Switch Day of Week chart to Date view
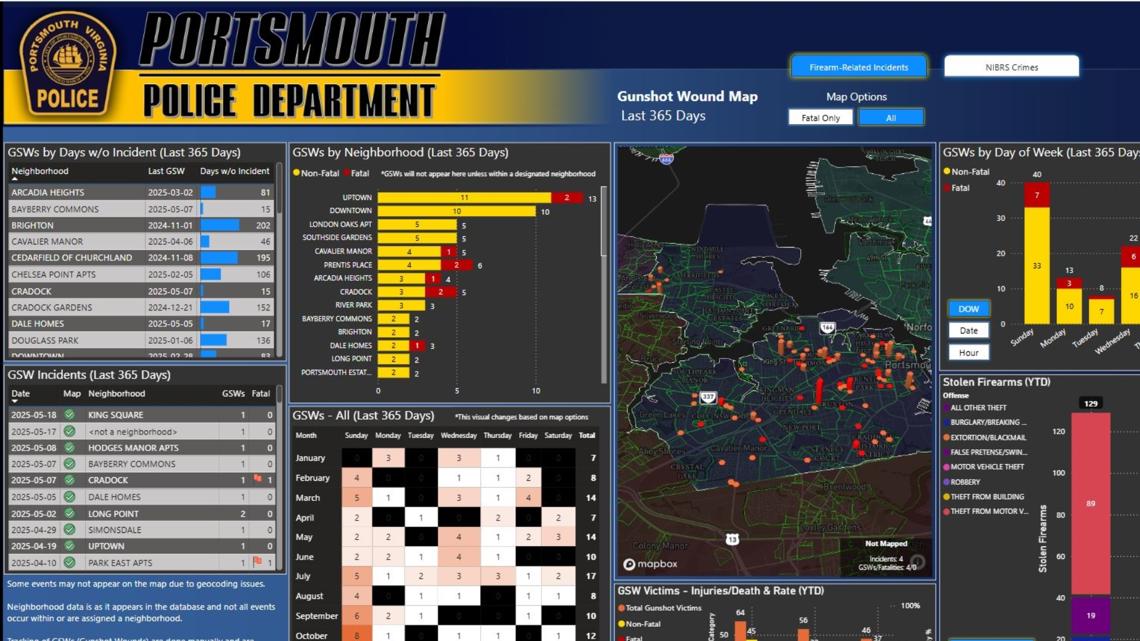The width and height of the screenshot is (1140, 641). pyautogui.click(x=967, y=330)
